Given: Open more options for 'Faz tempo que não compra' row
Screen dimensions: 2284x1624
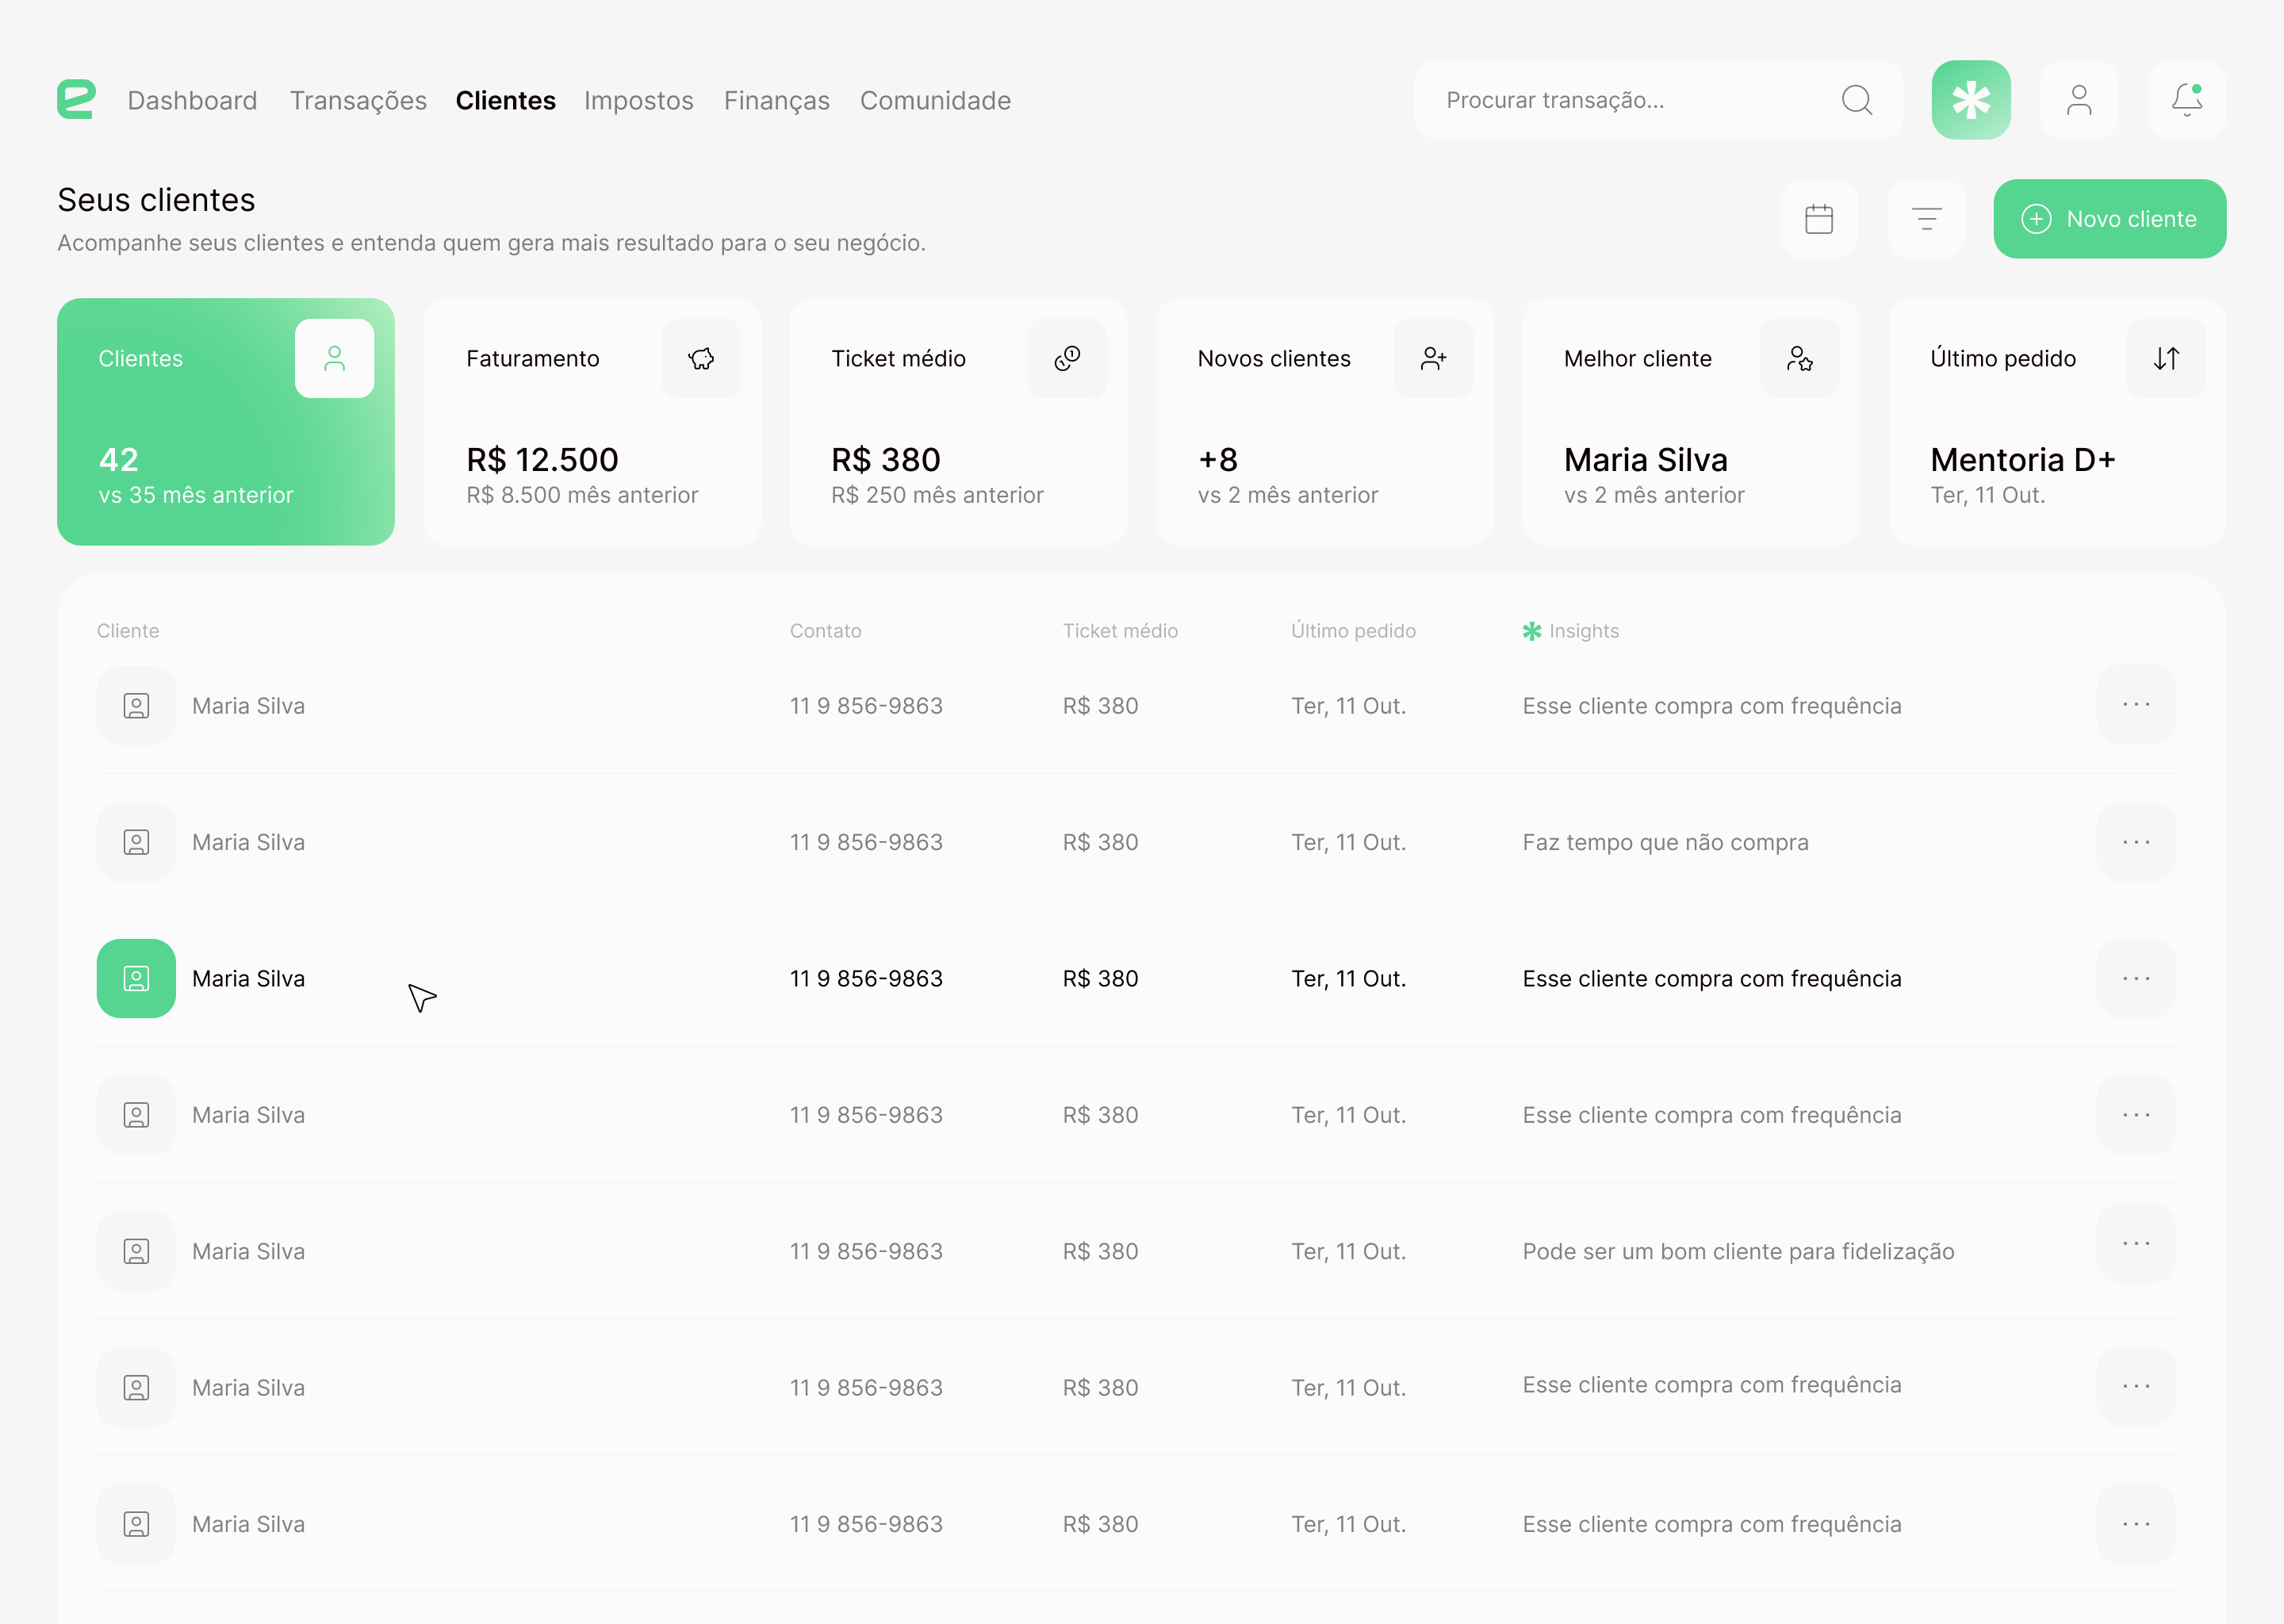Looking at the screenshot, I should click(2136, 842).
